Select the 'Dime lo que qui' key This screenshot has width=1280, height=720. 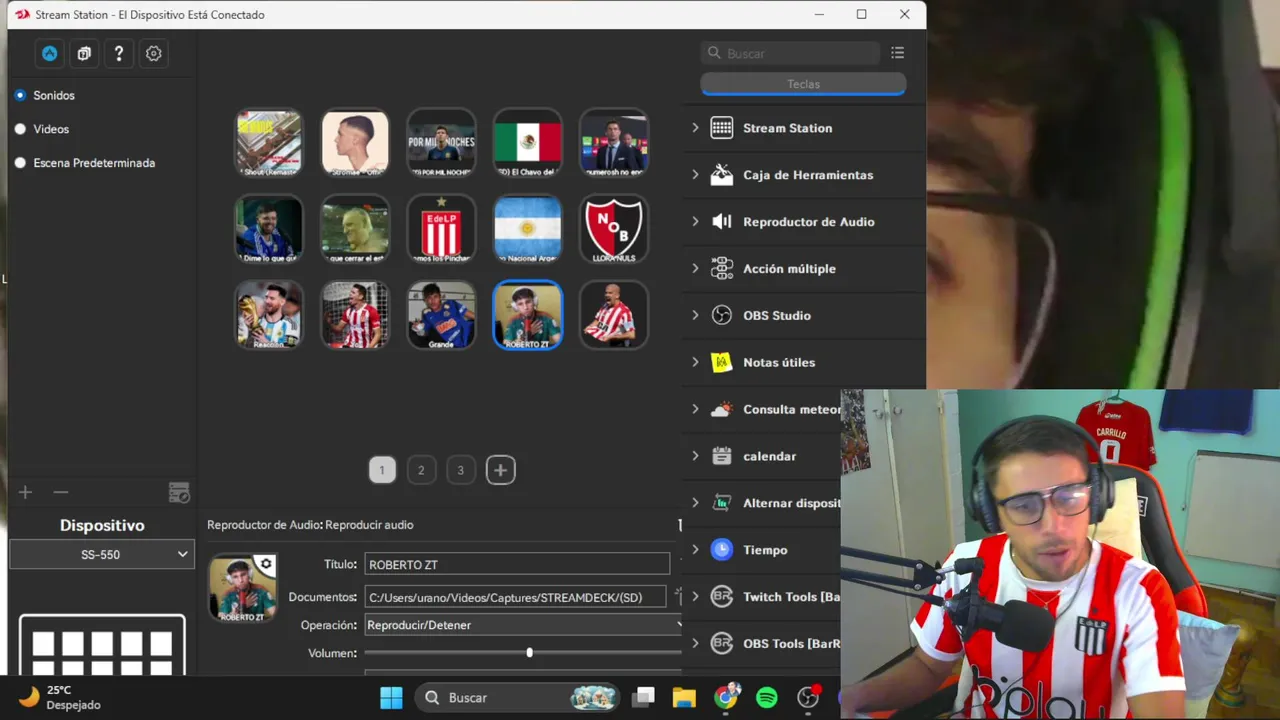[269, 229]
